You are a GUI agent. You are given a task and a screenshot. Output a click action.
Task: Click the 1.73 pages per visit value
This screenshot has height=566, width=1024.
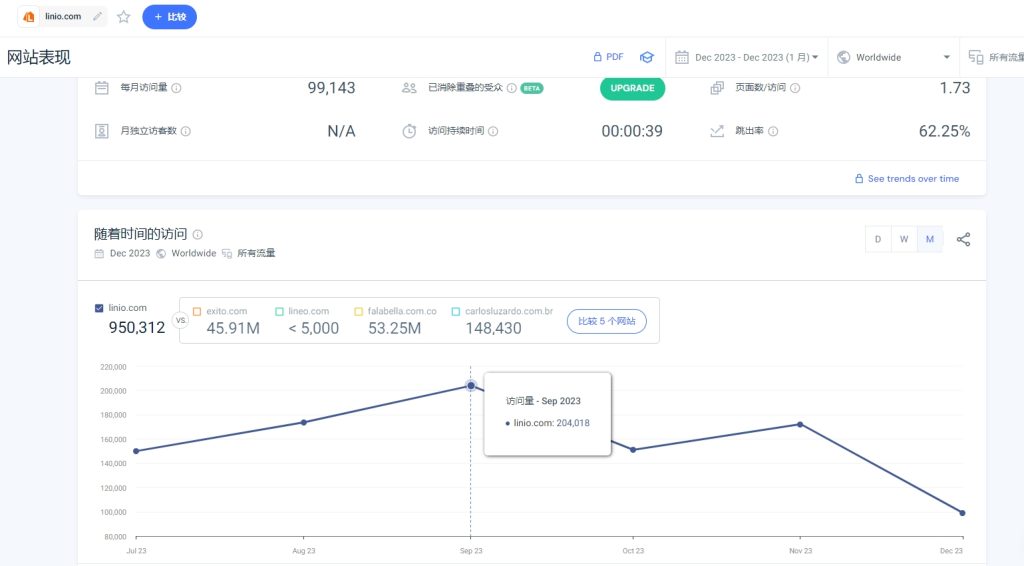pos(955,88)
